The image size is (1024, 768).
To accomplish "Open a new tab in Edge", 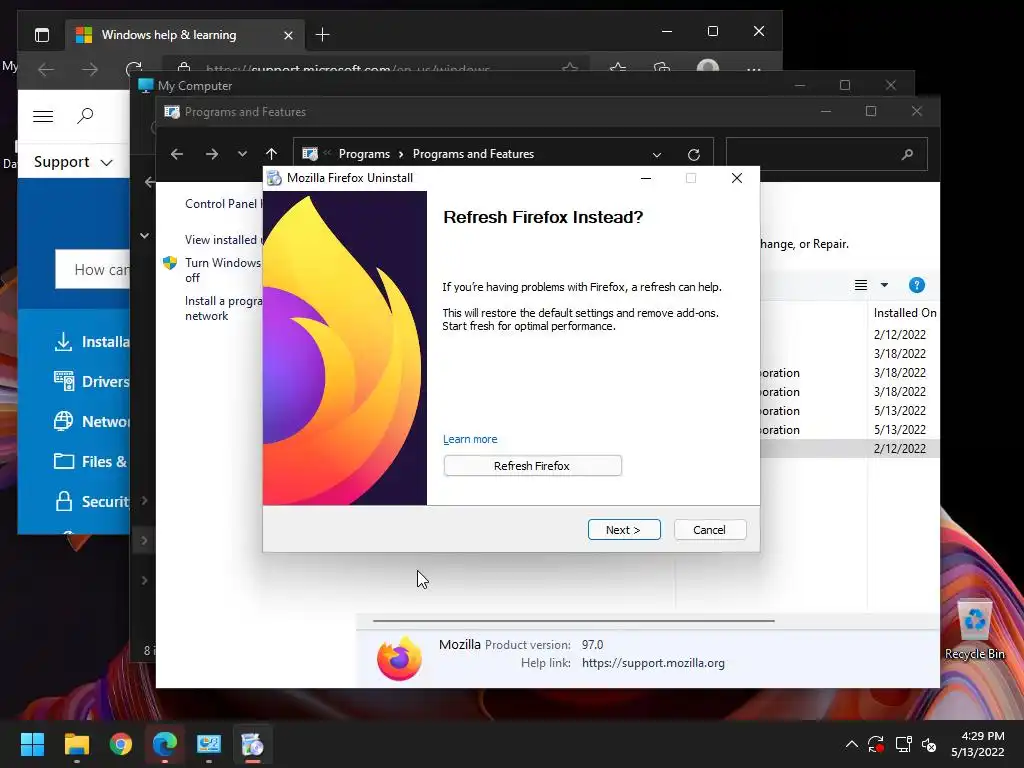I will [x=323, y=35].
